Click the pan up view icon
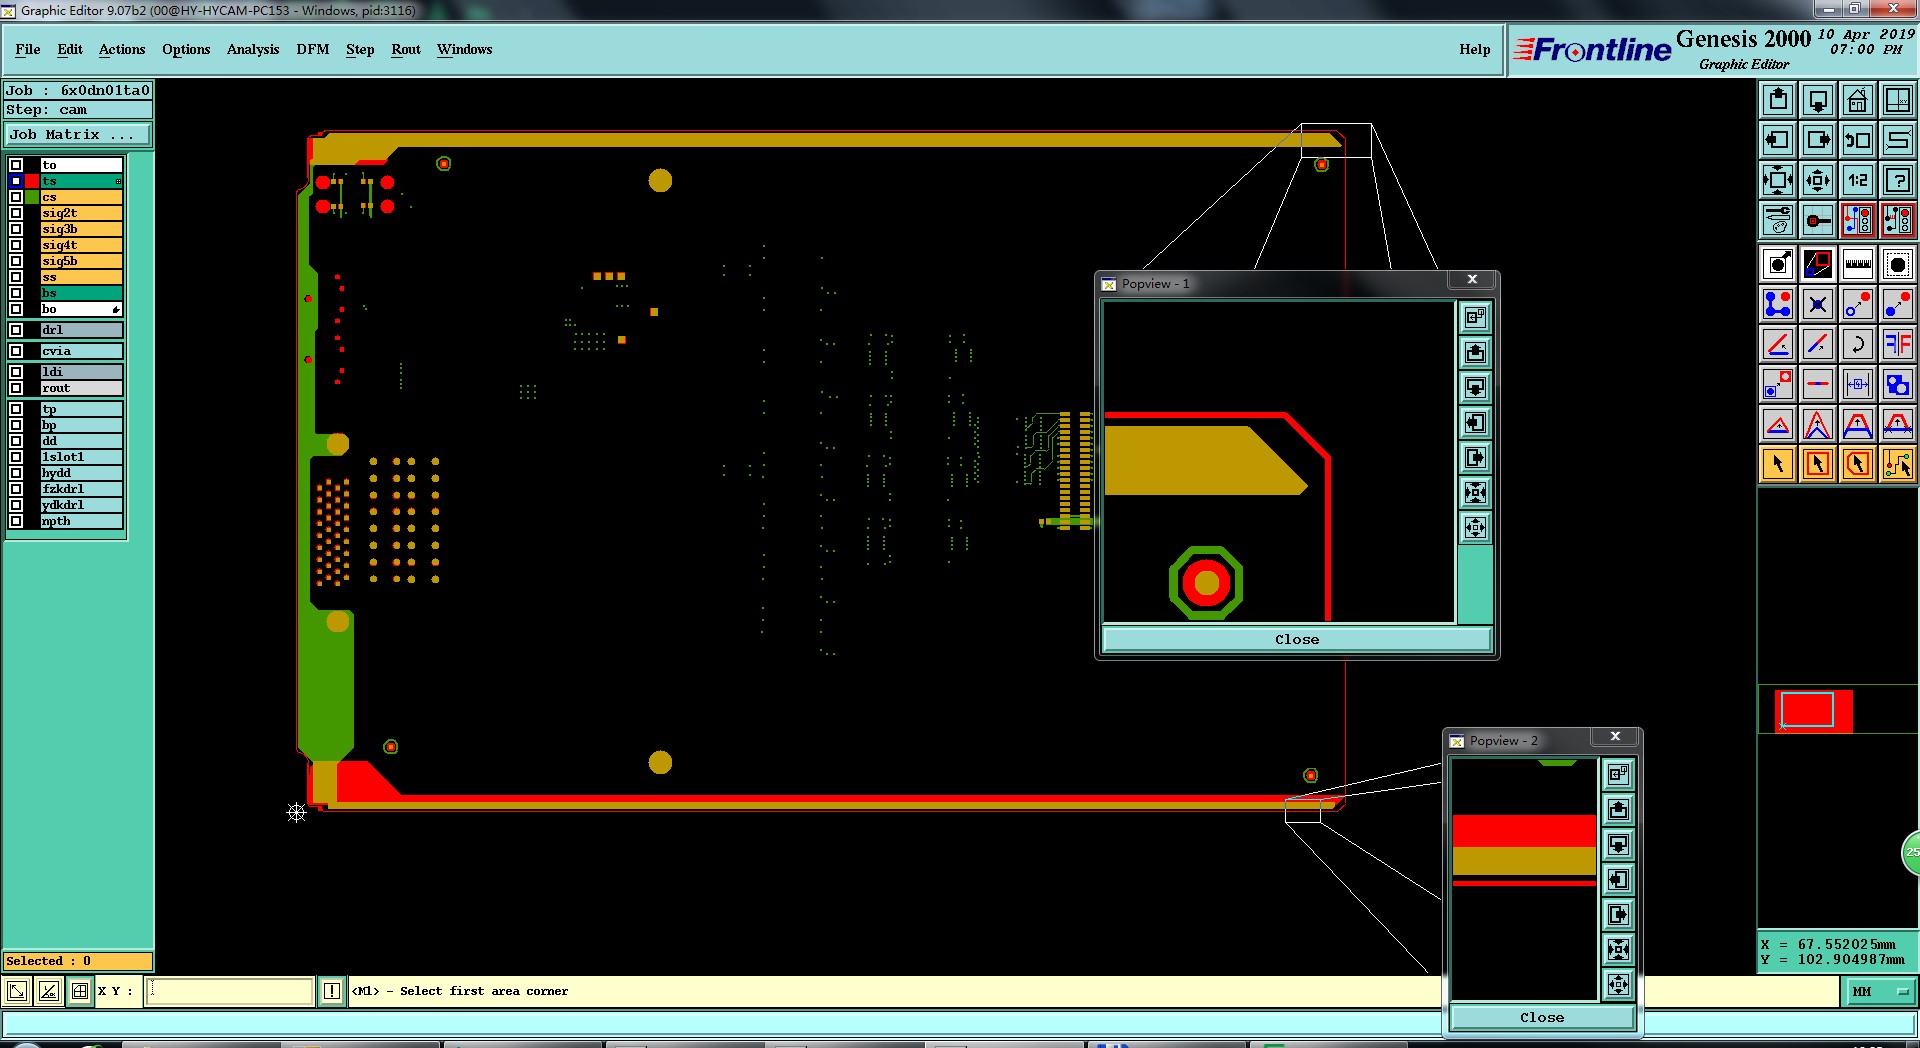 coord(1778,100)
